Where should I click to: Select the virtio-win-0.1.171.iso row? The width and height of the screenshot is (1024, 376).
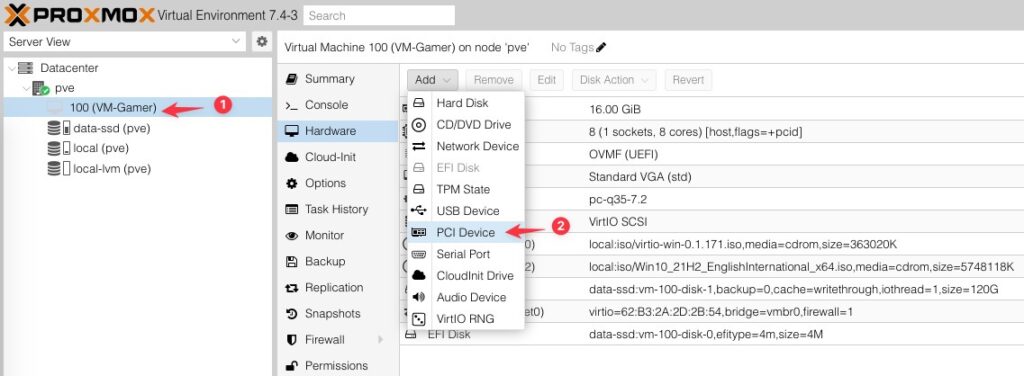coord(712,244)
